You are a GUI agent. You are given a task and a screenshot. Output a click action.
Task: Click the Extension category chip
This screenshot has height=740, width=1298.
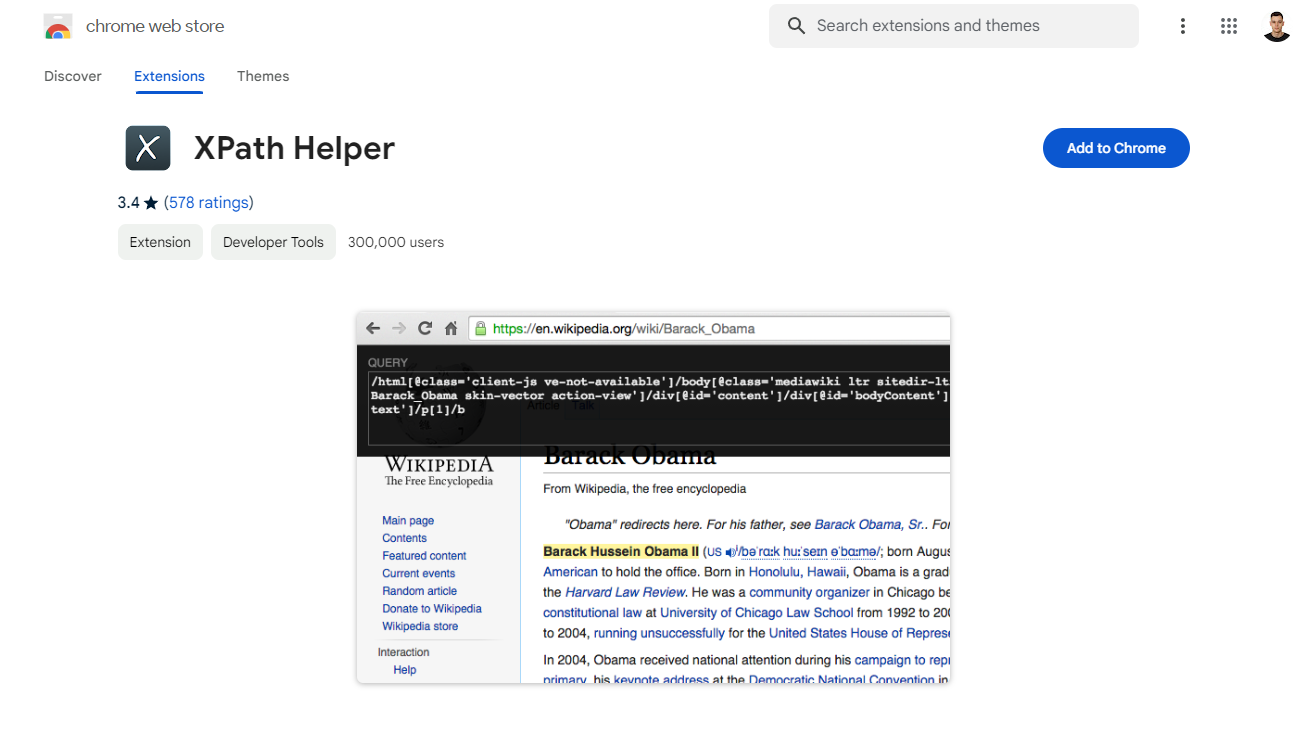point(160,242)
